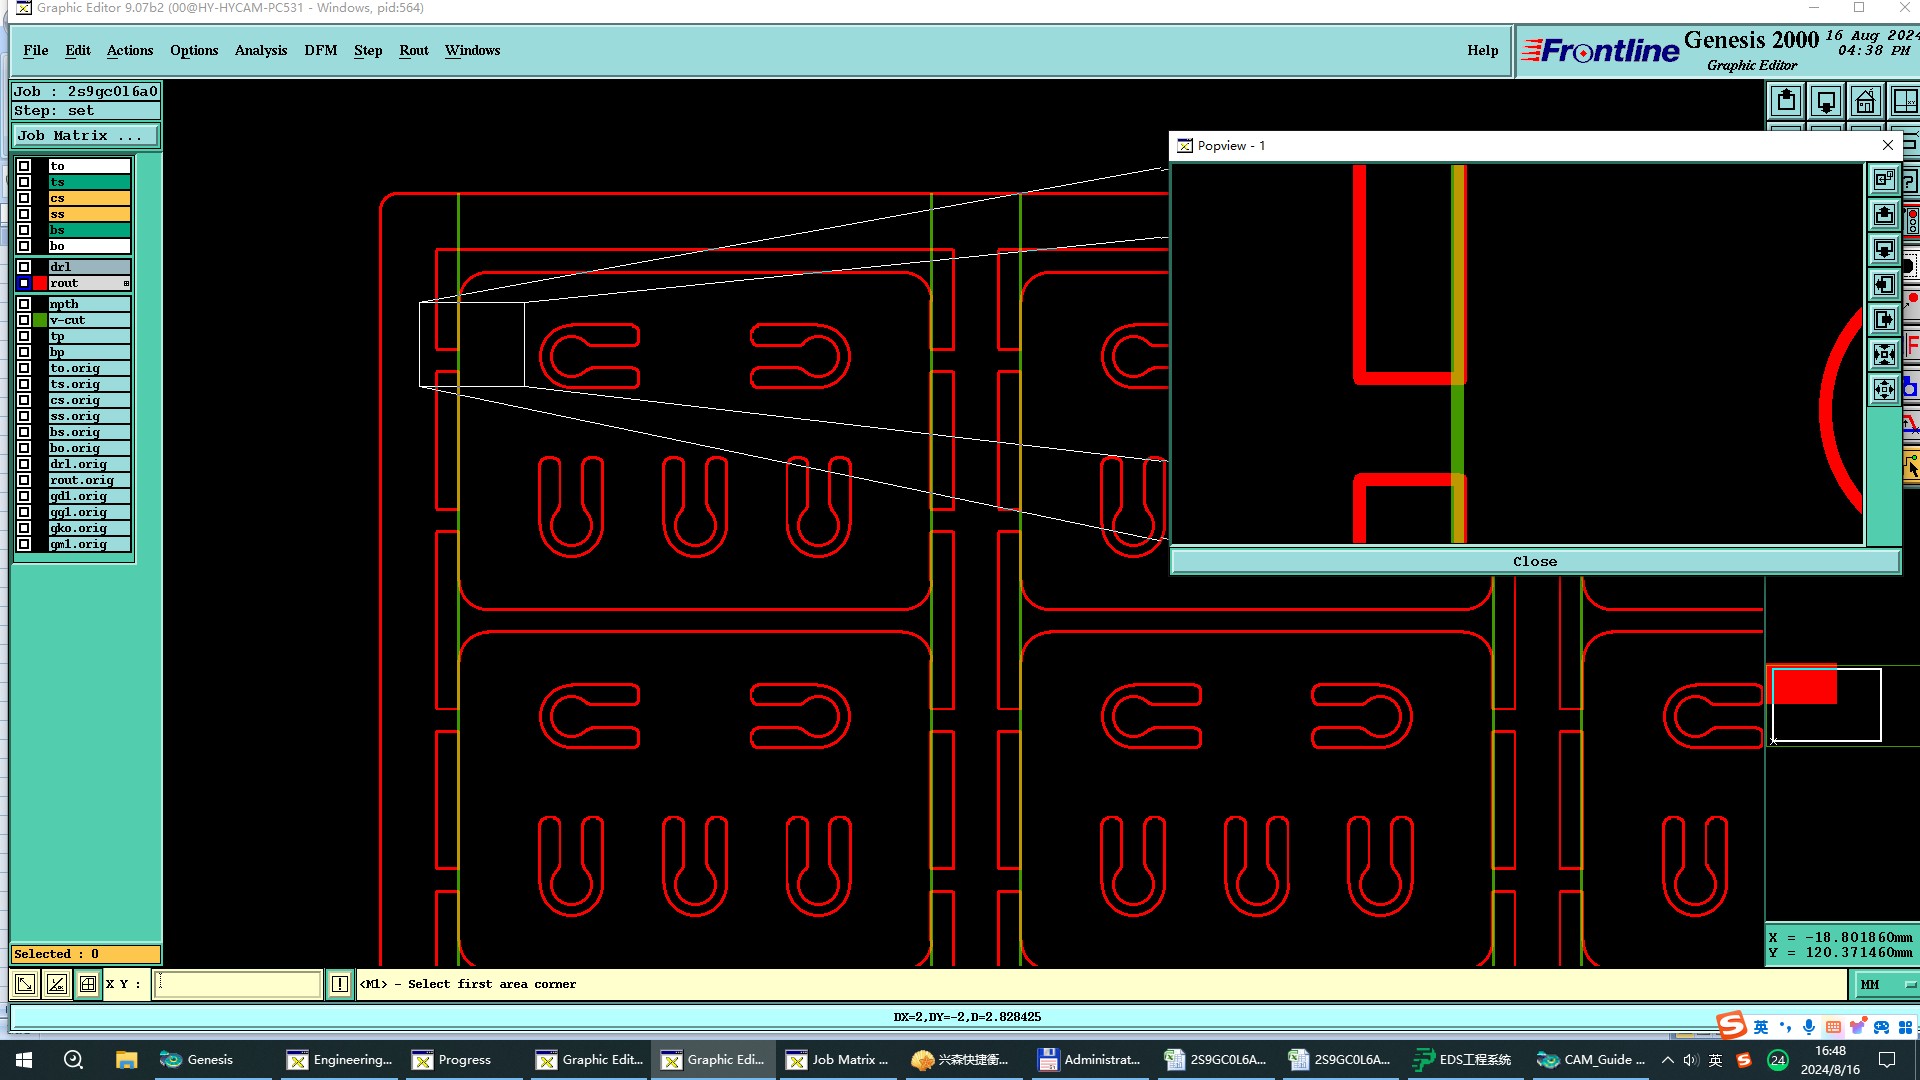Click the pan right icon in Popview
The width and height of the screenshot is (1920, 1080).
click(x=1884, y=320)
